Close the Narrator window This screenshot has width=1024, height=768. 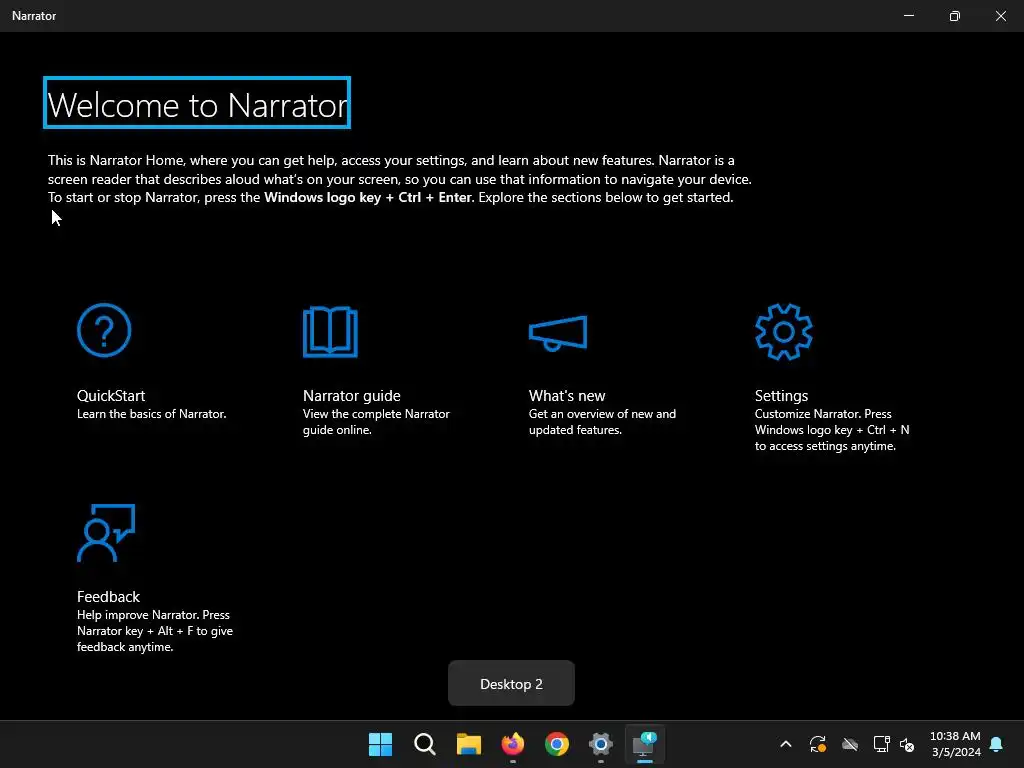pyautogui.click(x=1000, y=16)
